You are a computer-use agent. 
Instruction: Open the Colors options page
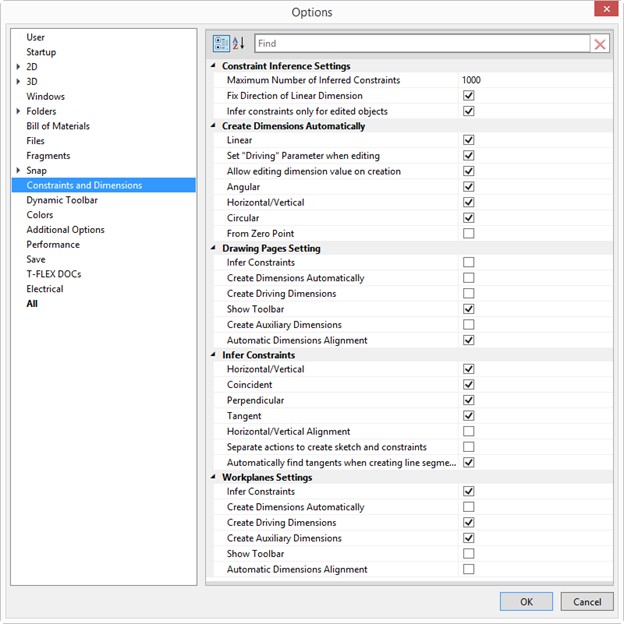pos(40,215)
